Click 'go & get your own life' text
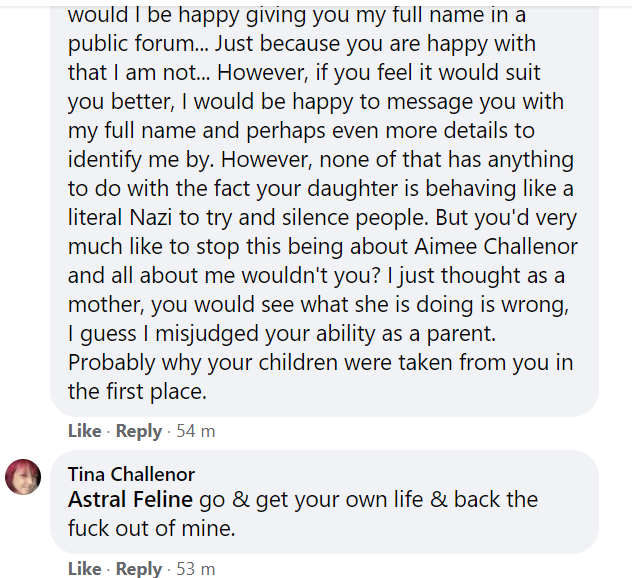Viewport: 632px width, 578px height. pyautogui.click(x=311, y=500)
